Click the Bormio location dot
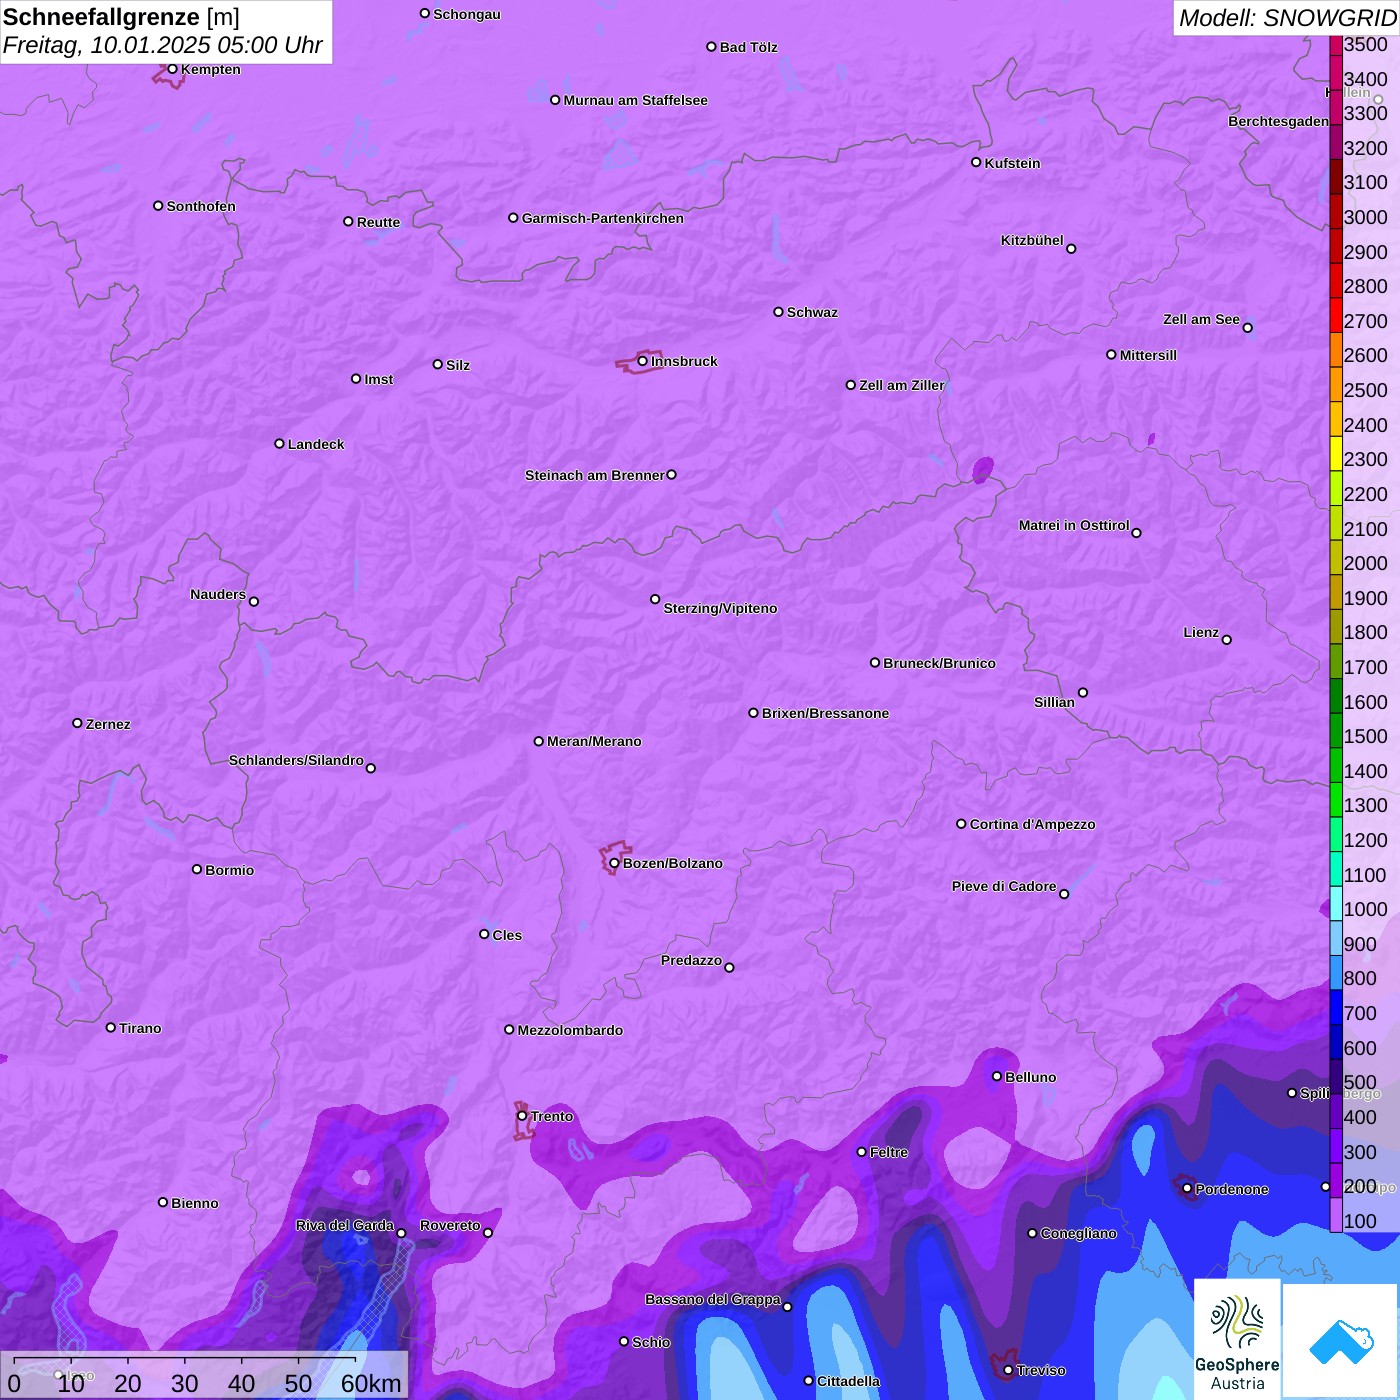Screen dimensions: 1400x1400 point(197,869)
